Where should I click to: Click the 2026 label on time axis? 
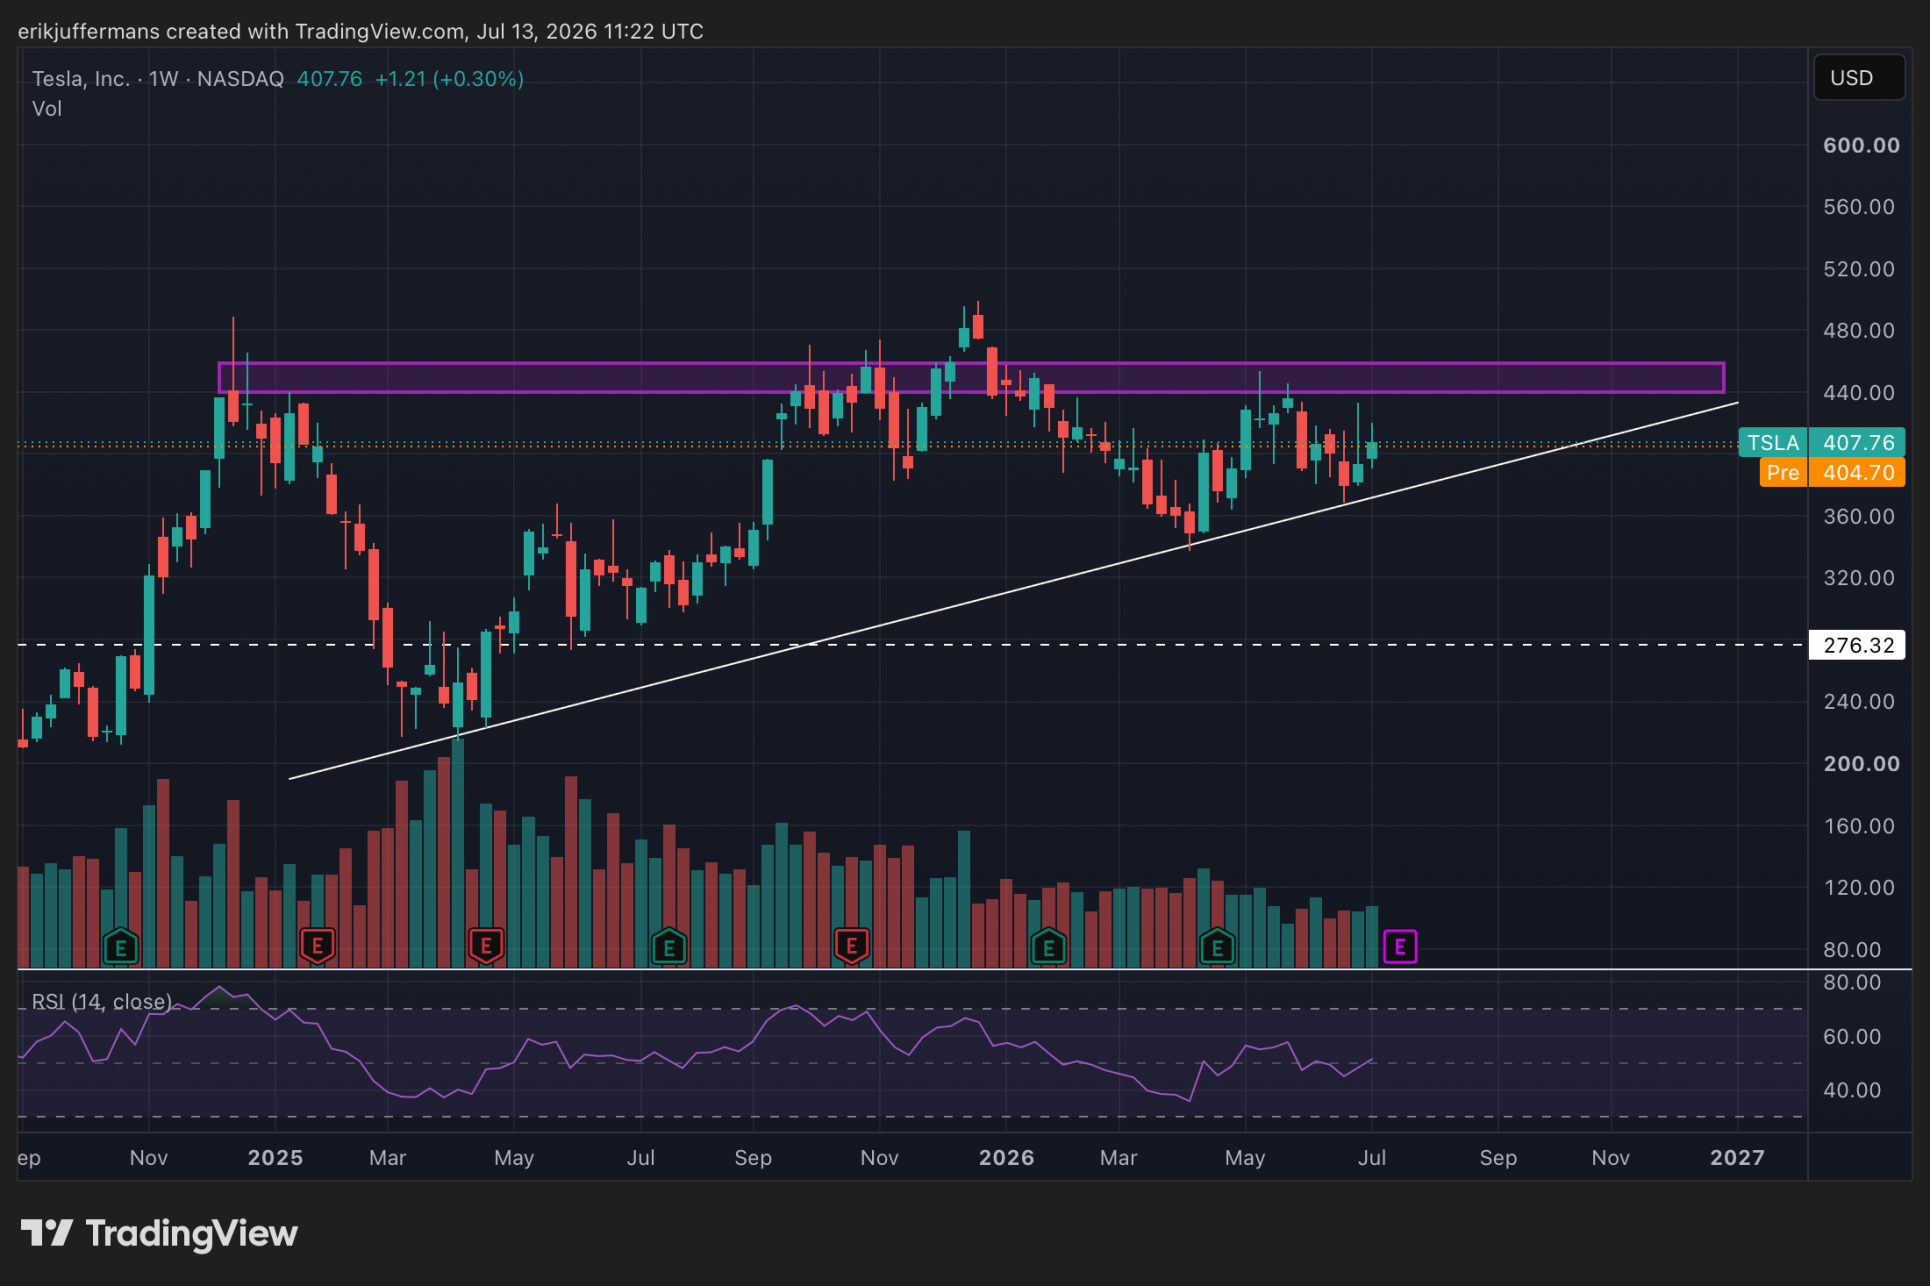(x=1006, y=1158)
